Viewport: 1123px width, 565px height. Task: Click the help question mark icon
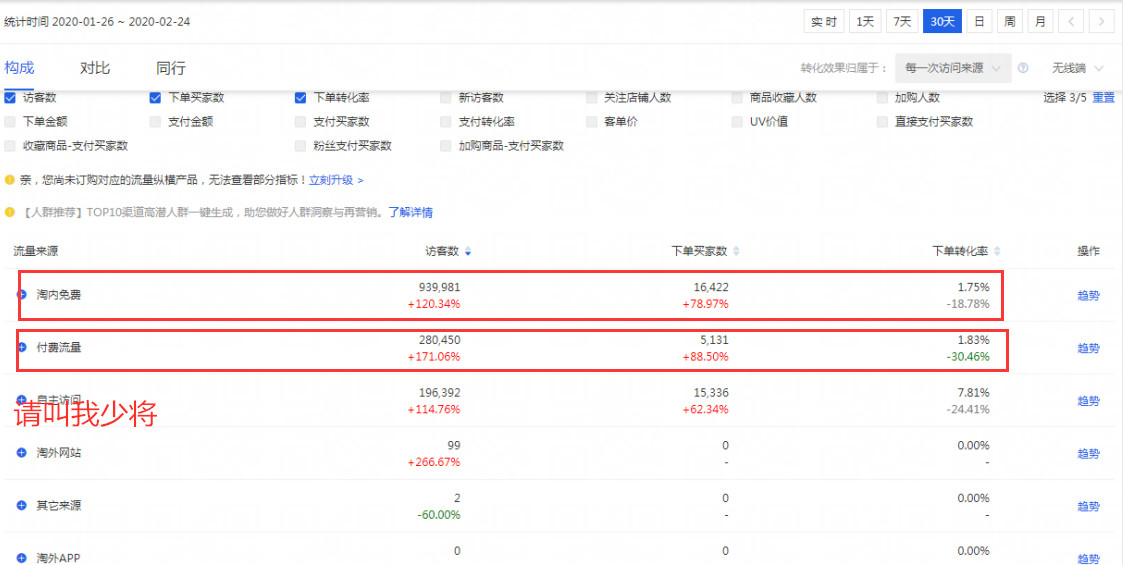[1023, 68]
